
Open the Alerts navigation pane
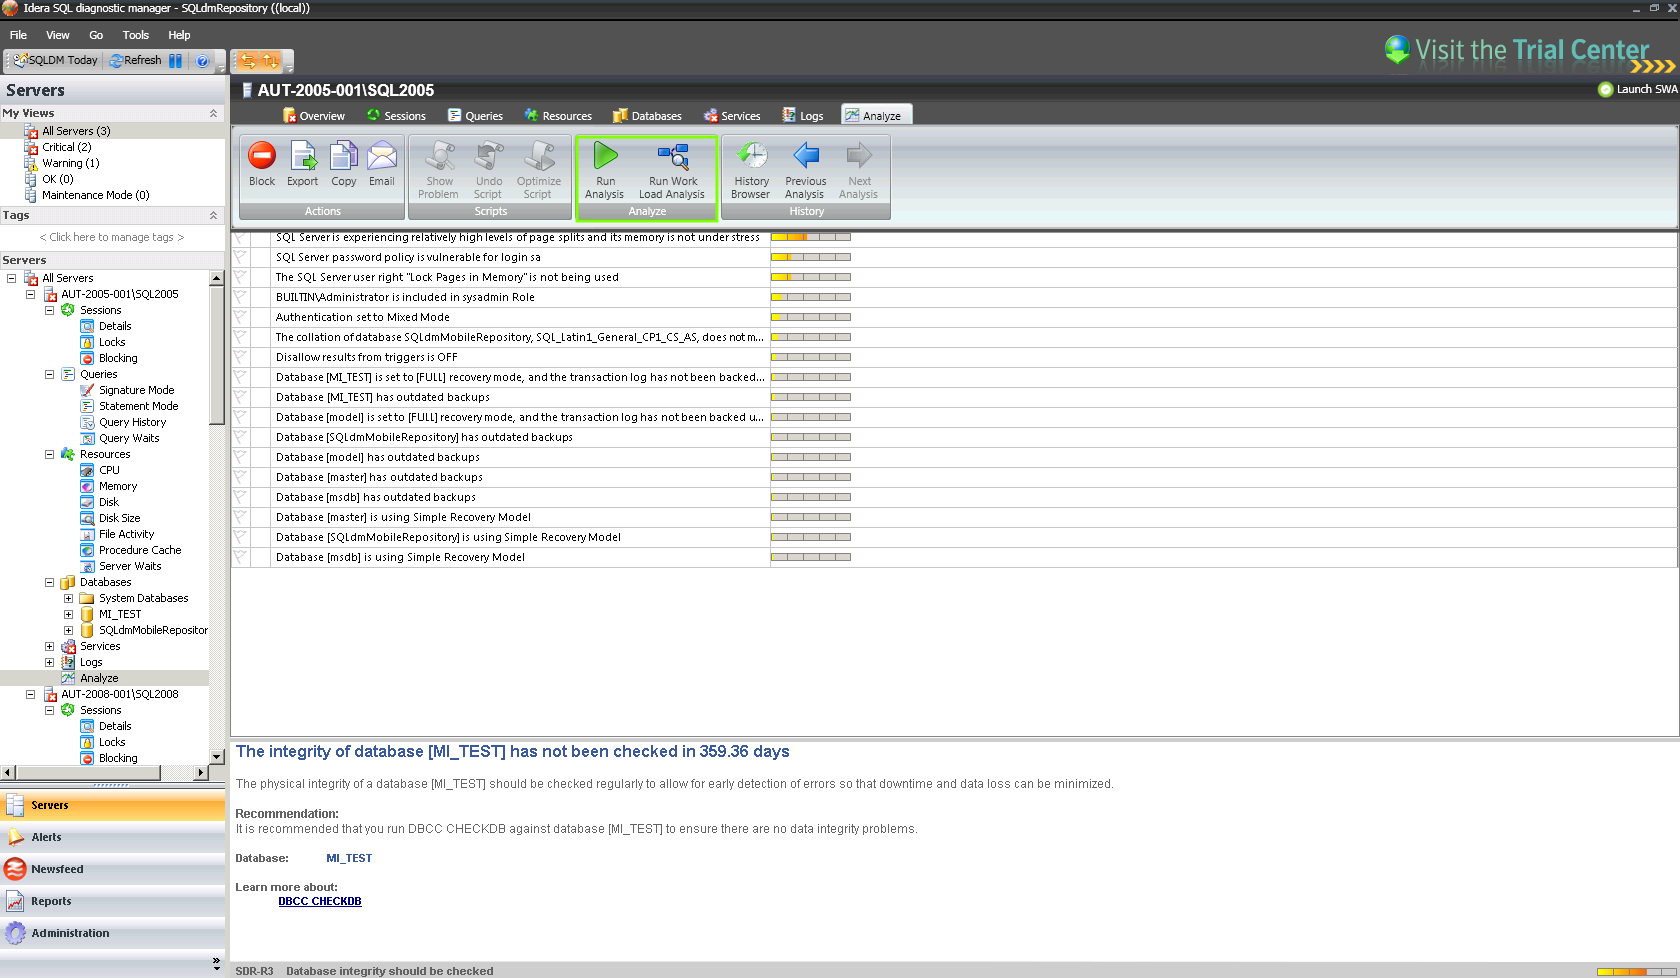(112, 837)
